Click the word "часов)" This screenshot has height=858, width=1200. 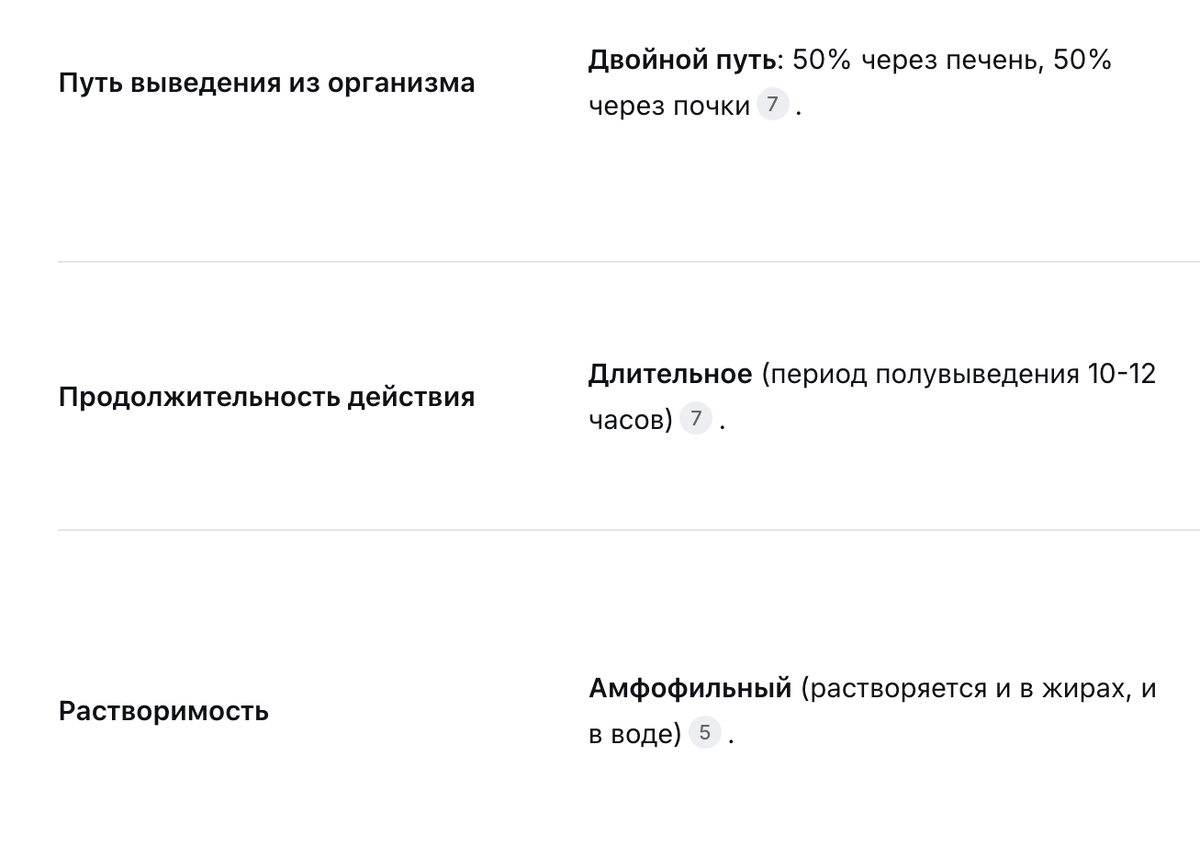coord(630,421)
